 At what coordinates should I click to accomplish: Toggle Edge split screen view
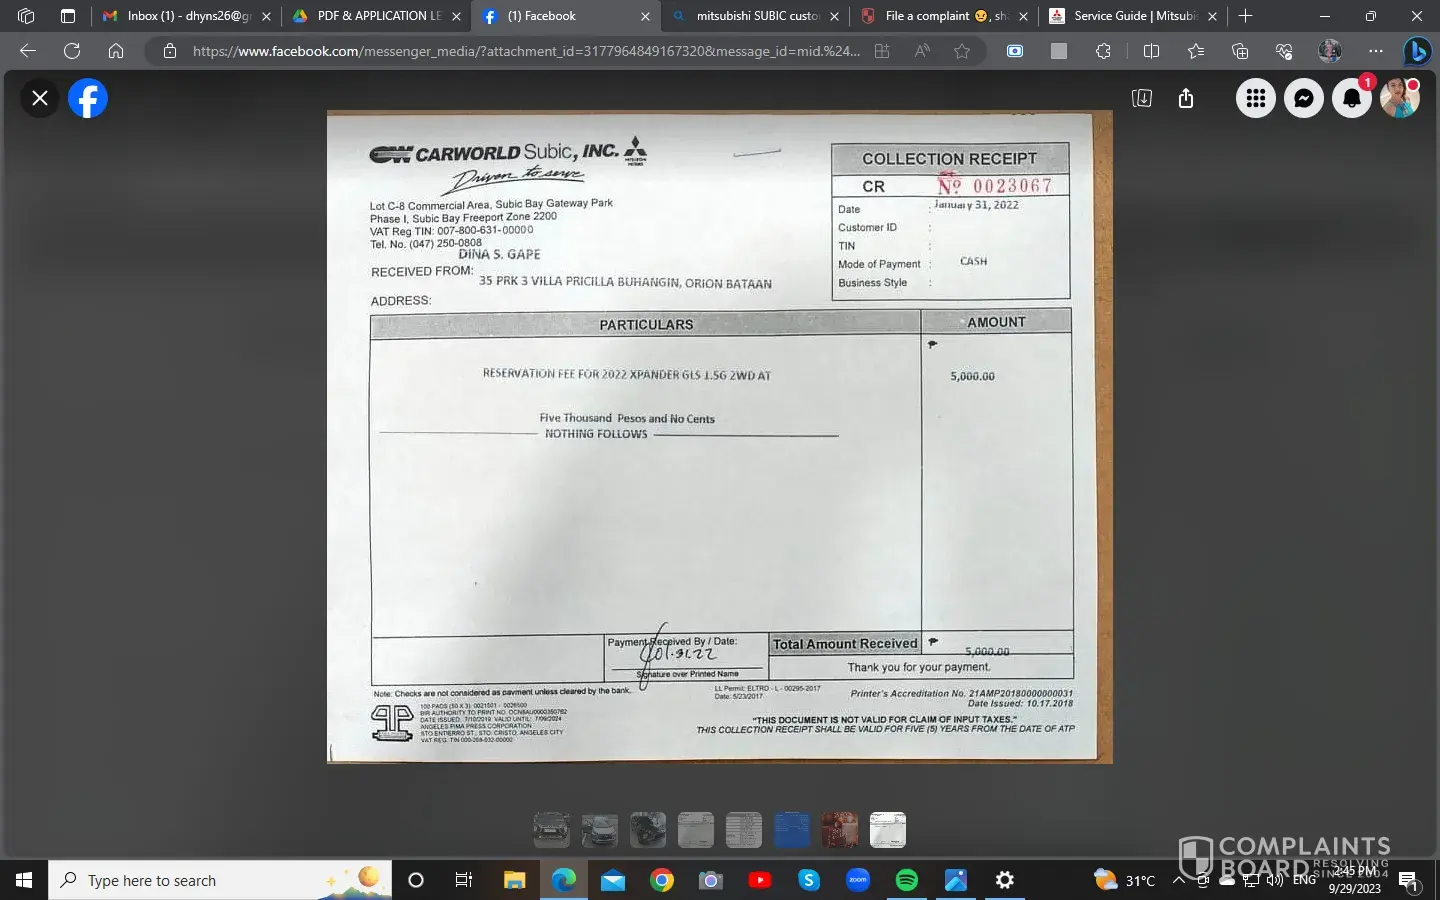coord(1151,51)
